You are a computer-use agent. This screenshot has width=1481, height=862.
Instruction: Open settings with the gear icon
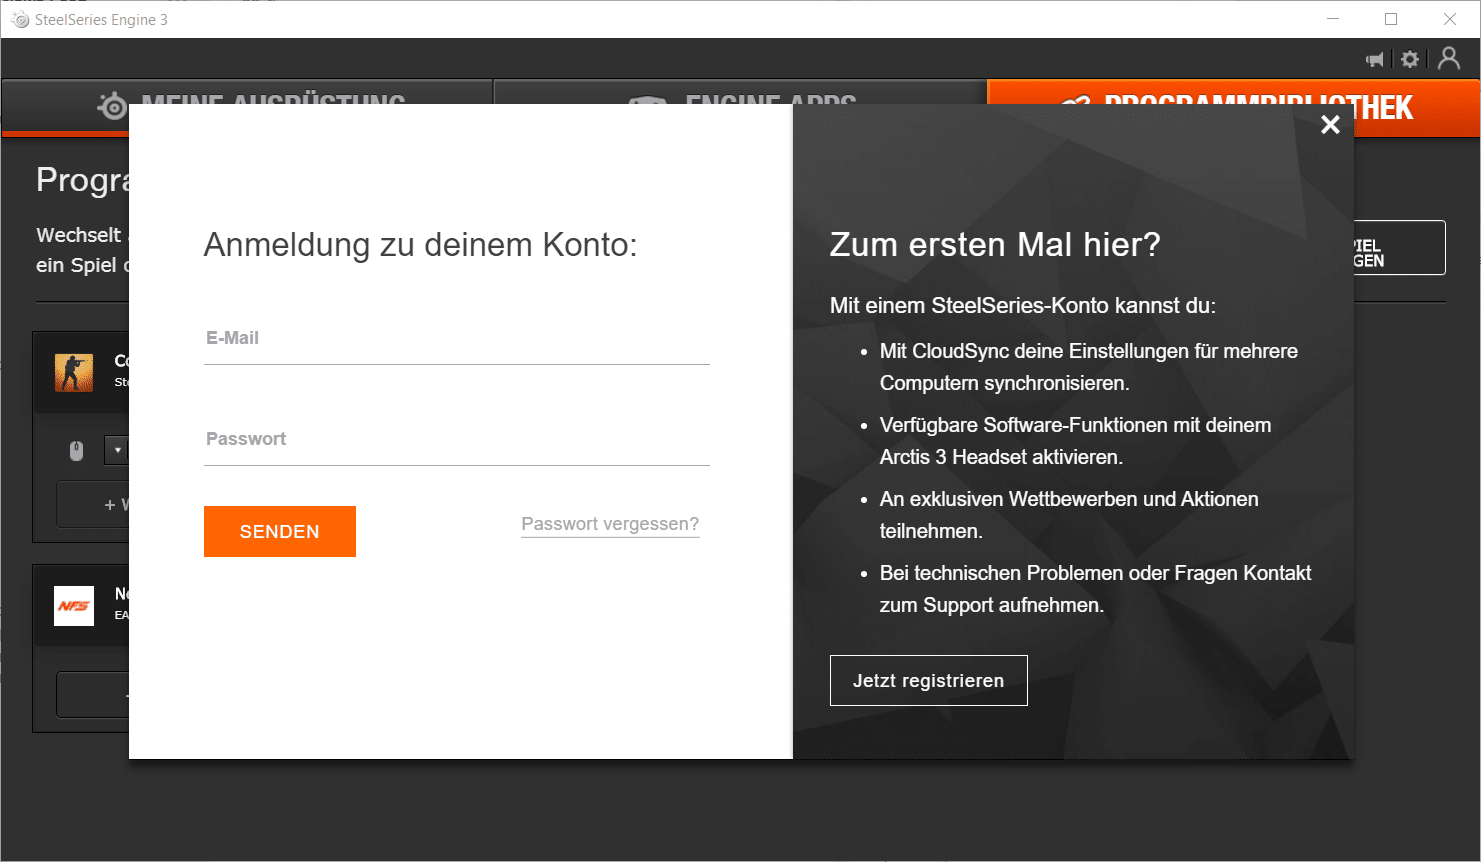click(1410, 60)
